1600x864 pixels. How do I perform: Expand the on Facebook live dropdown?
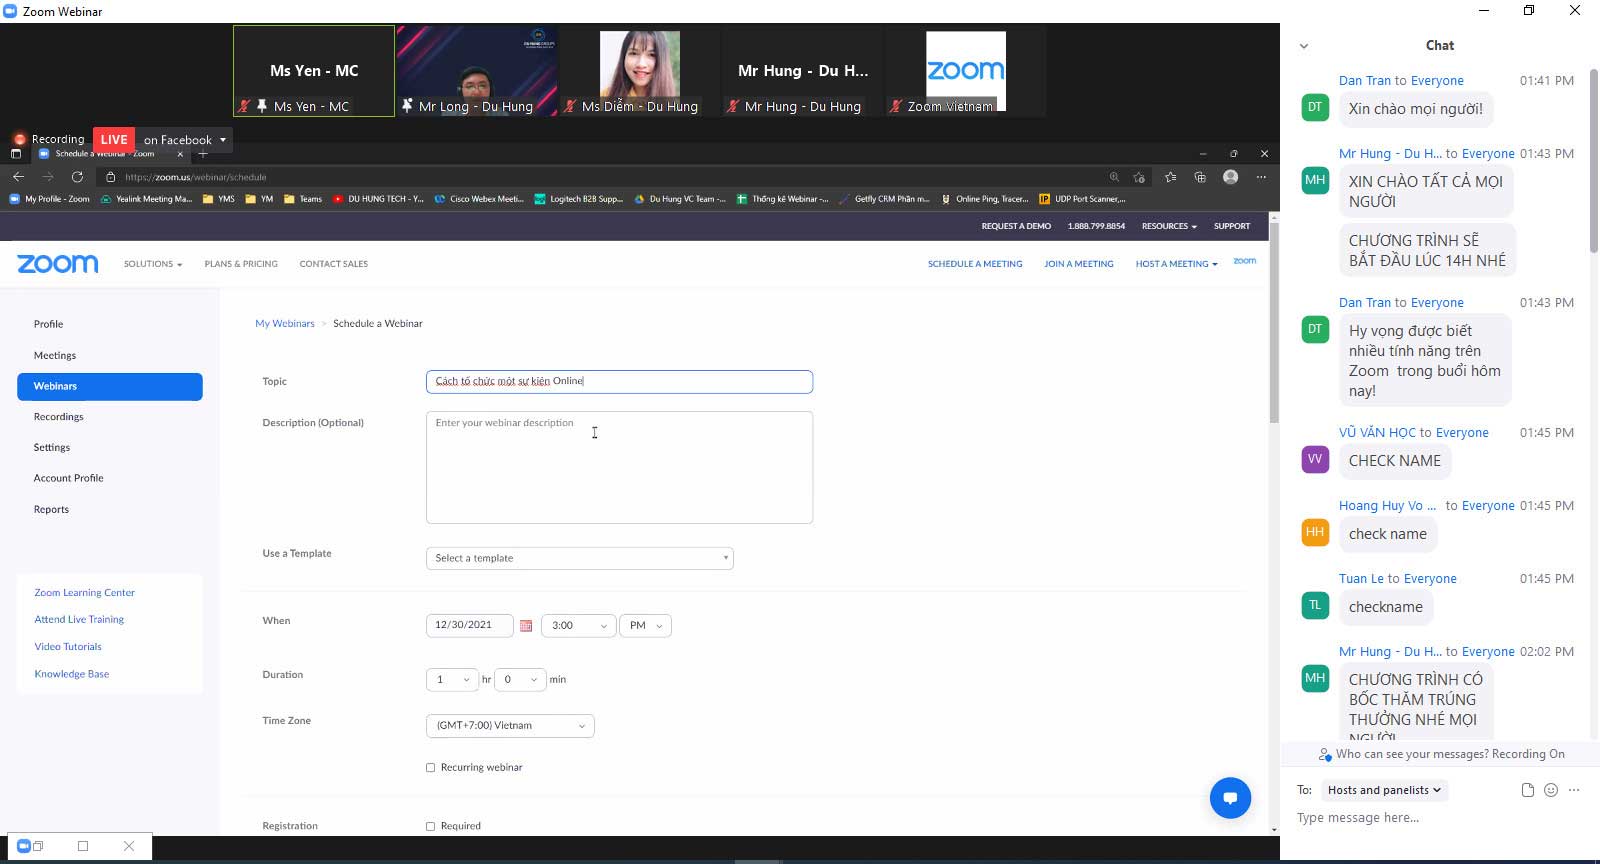(x=186, y=140)
